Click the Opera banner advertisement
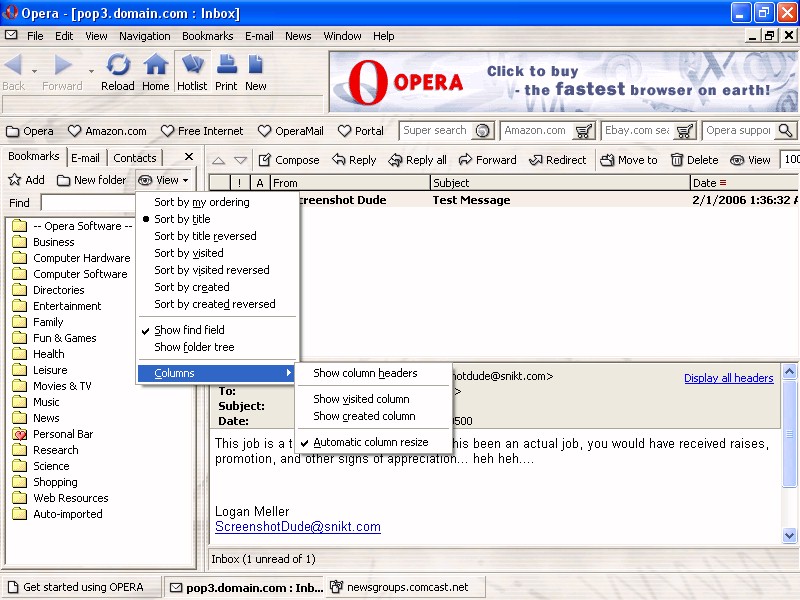800x600 pixels. click(563, 82)
